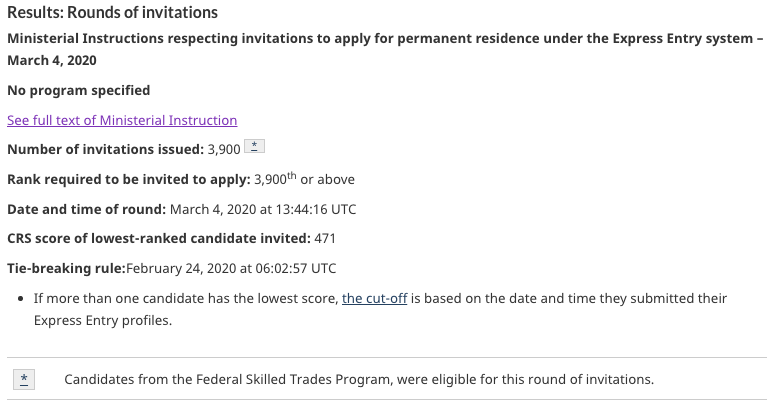
Task: Click the Federal Skilled Trades Program footnote text
Action: tap(358, 379)
